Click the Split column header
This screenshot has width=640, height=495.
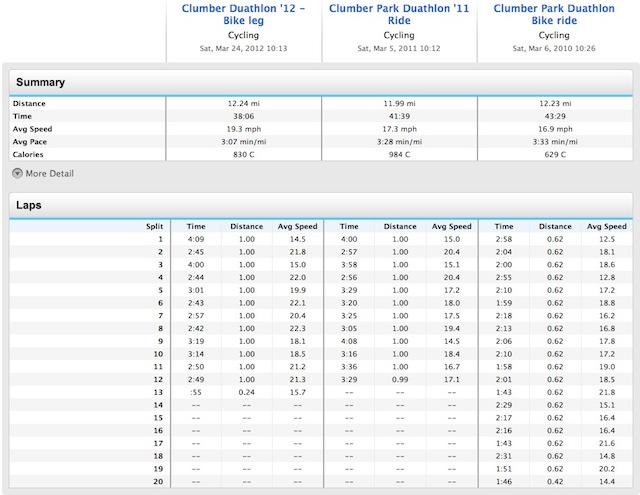[154, 226]
